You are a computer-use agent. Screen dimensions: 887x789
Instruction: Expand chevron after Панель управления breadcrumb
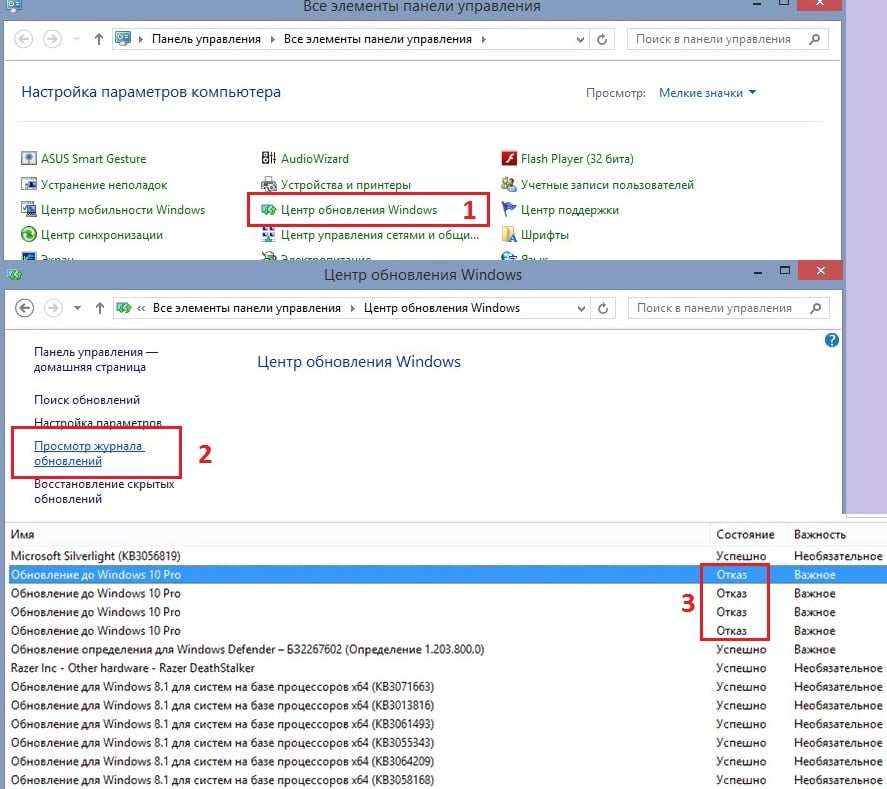tap(273, 39)
